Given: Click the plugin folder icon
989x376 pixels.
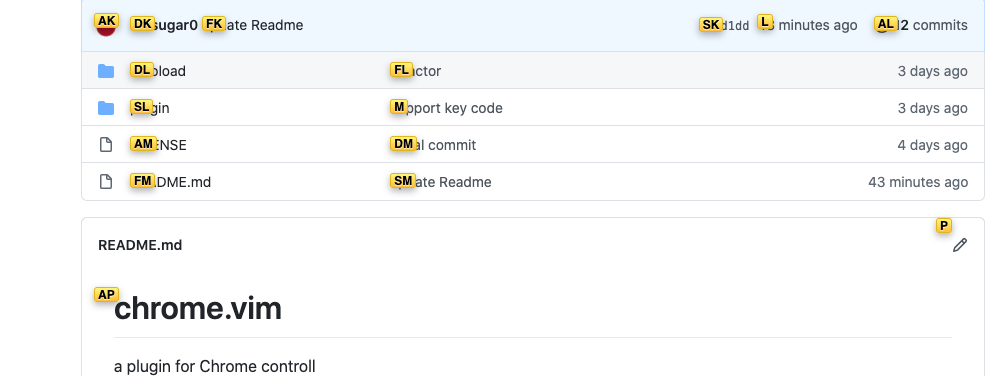Looking at the screenshot, I should click(106, 109).
